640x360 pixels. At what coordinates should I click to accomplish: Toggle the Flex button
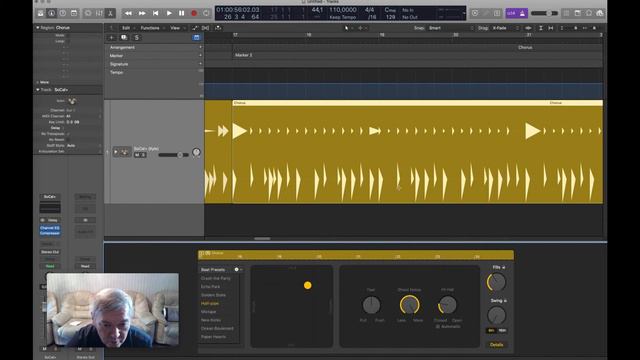(x=205, y=28)
